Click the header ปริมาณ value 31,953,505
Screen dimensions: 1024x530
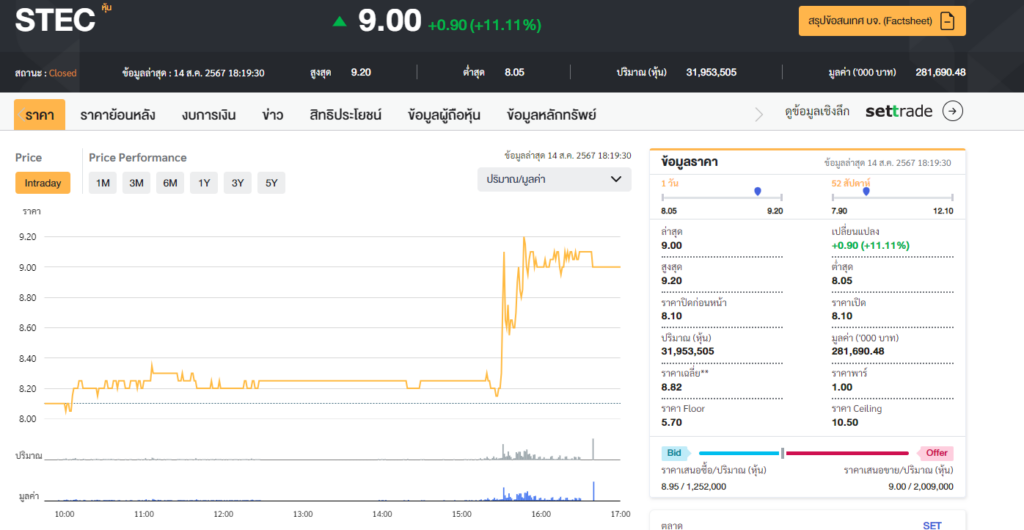(x=711, y=72)
